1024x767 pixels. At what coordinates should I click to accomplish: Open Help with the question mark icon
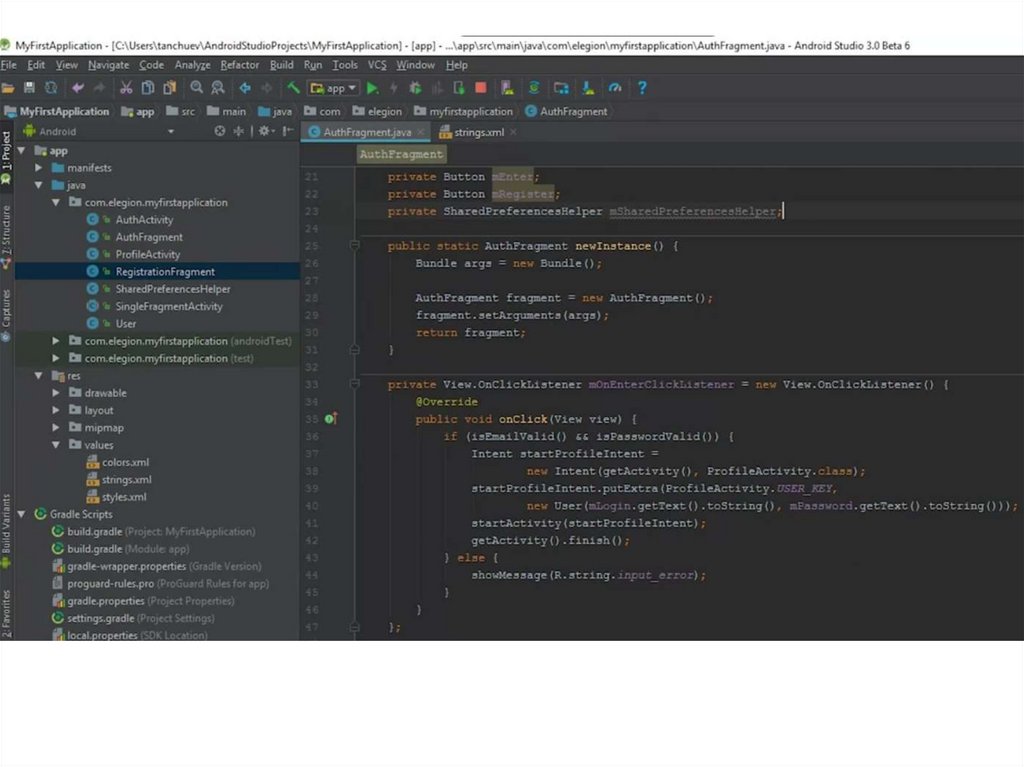pos(641,88)
